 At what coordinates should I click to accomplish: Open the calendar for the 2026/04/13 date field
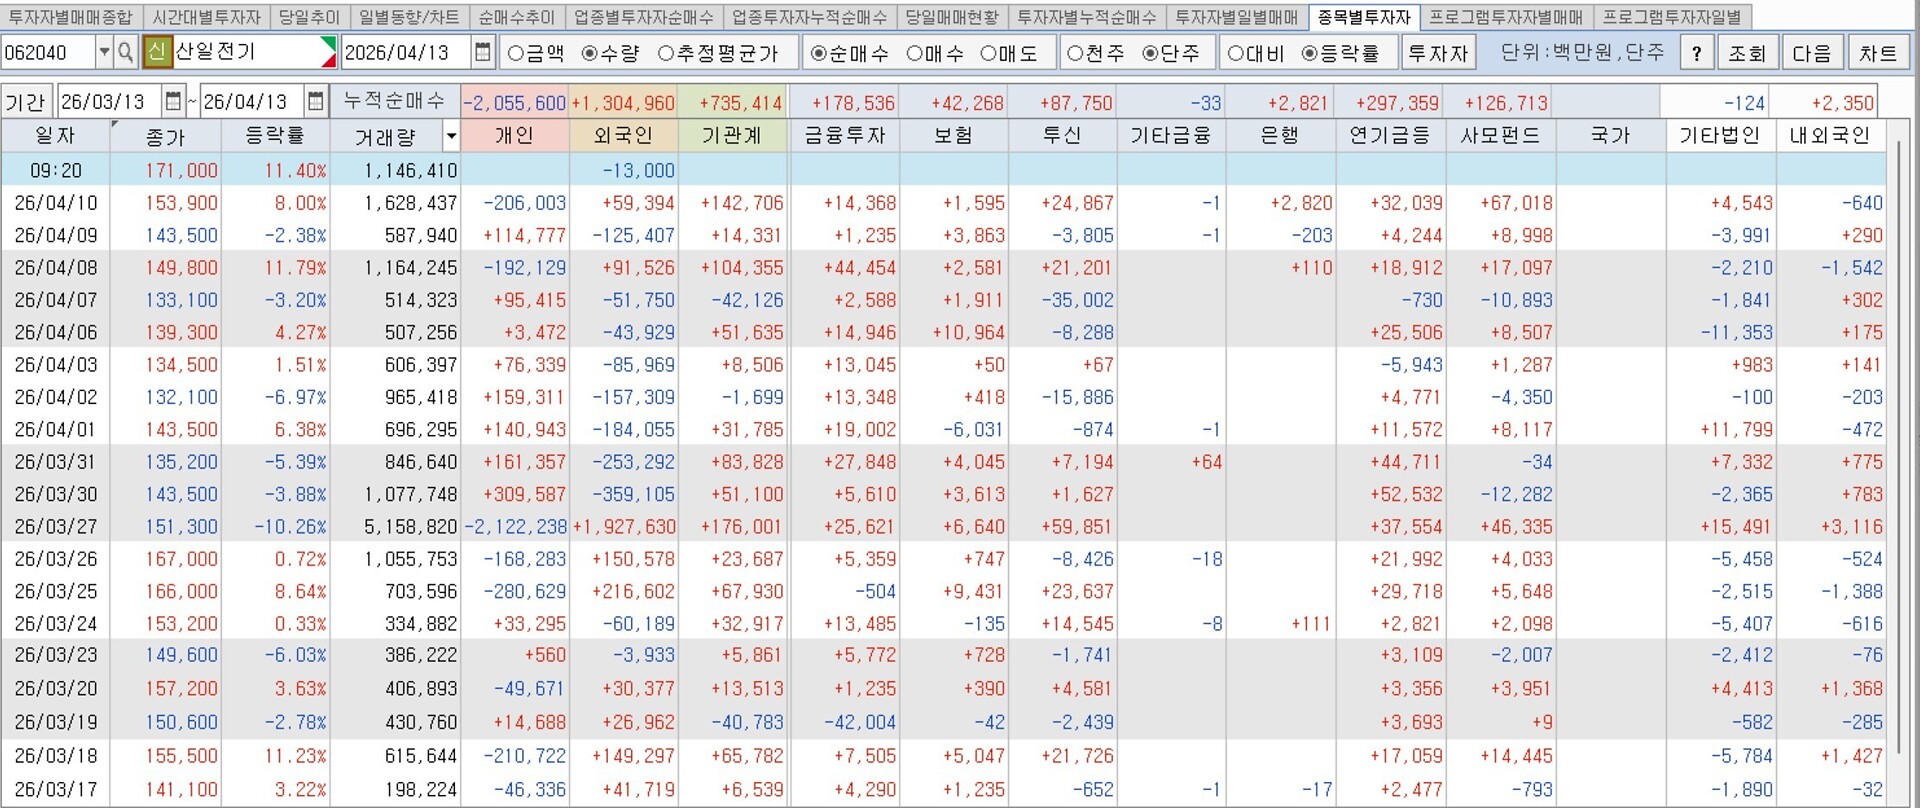pyautogui.click(x=483, y=53)
